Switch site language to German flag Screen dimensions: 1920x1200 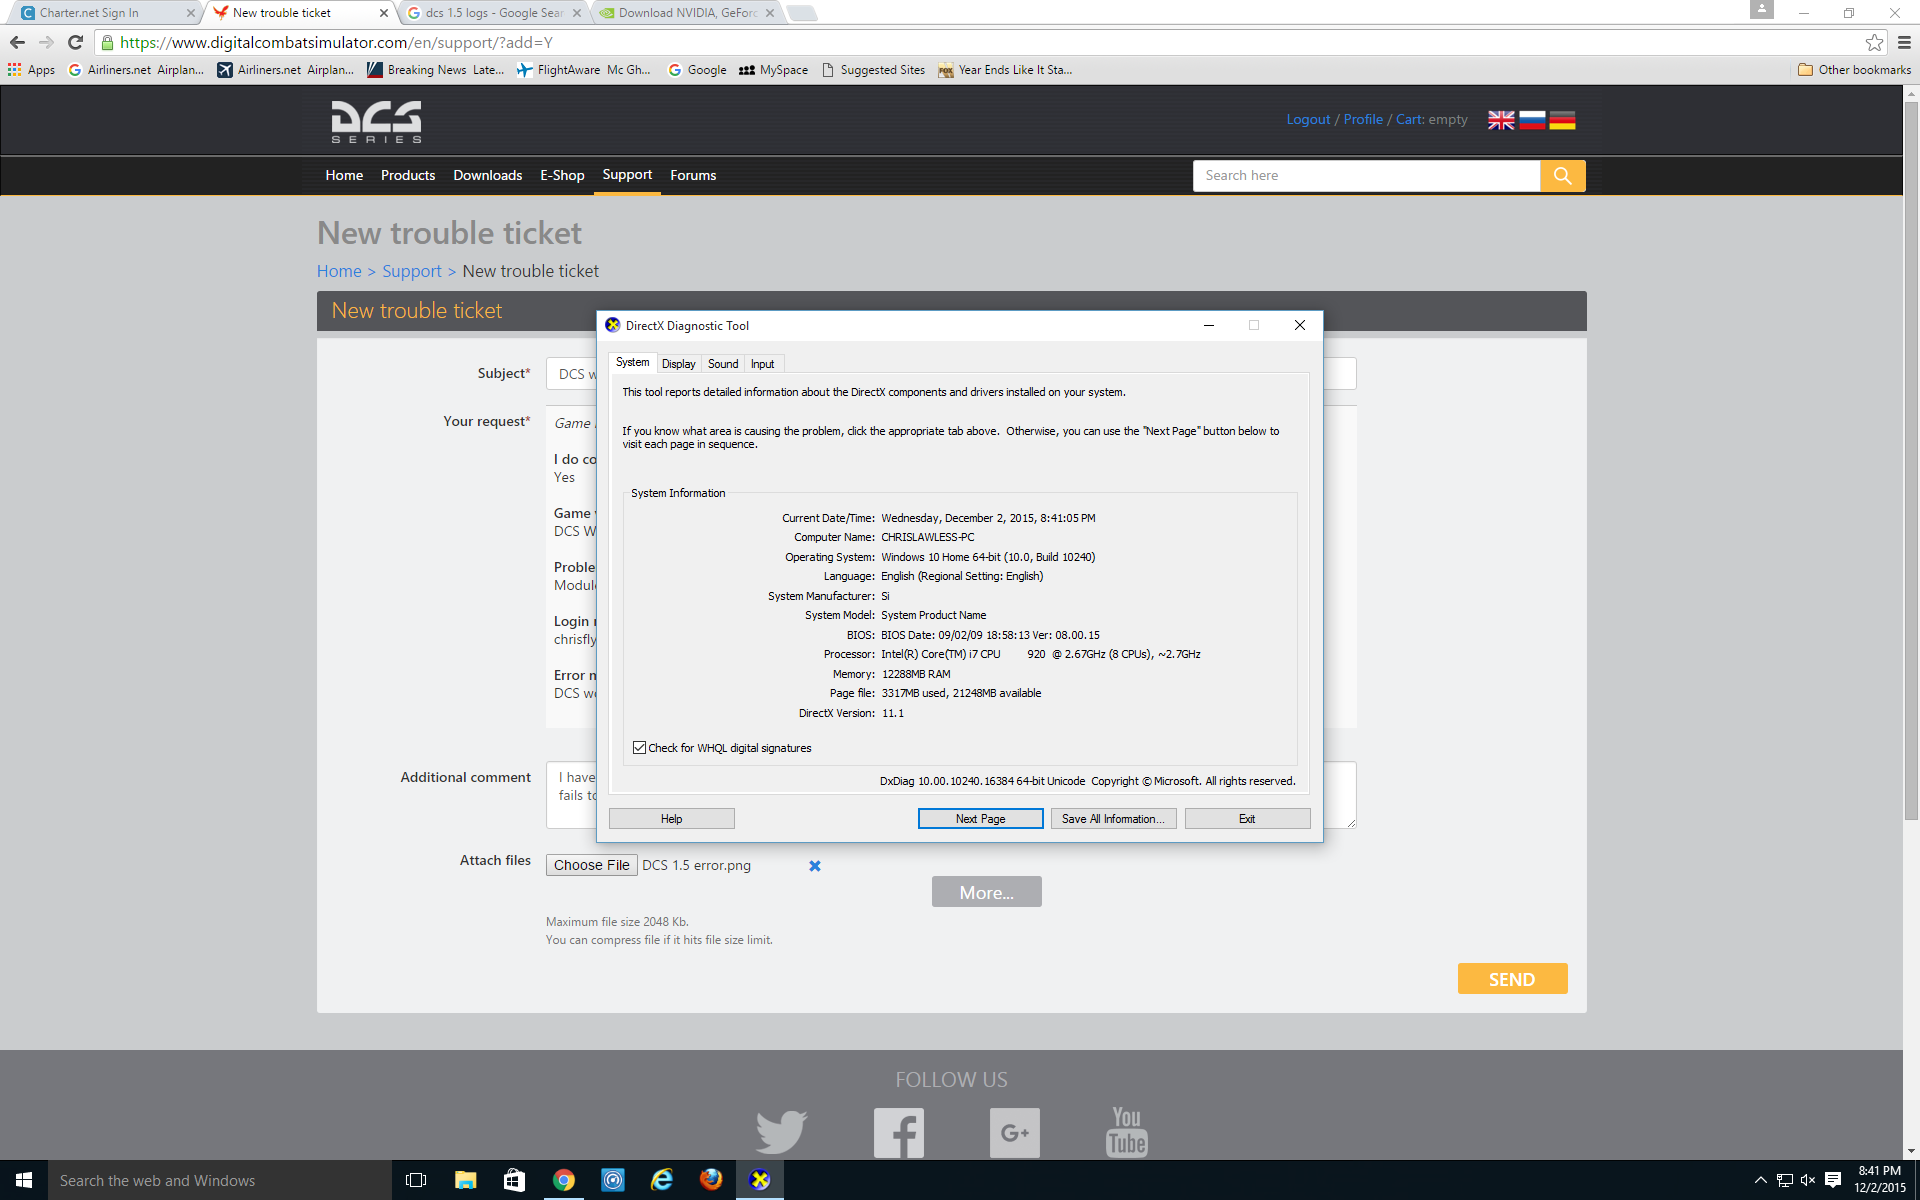pos(1562,120)
